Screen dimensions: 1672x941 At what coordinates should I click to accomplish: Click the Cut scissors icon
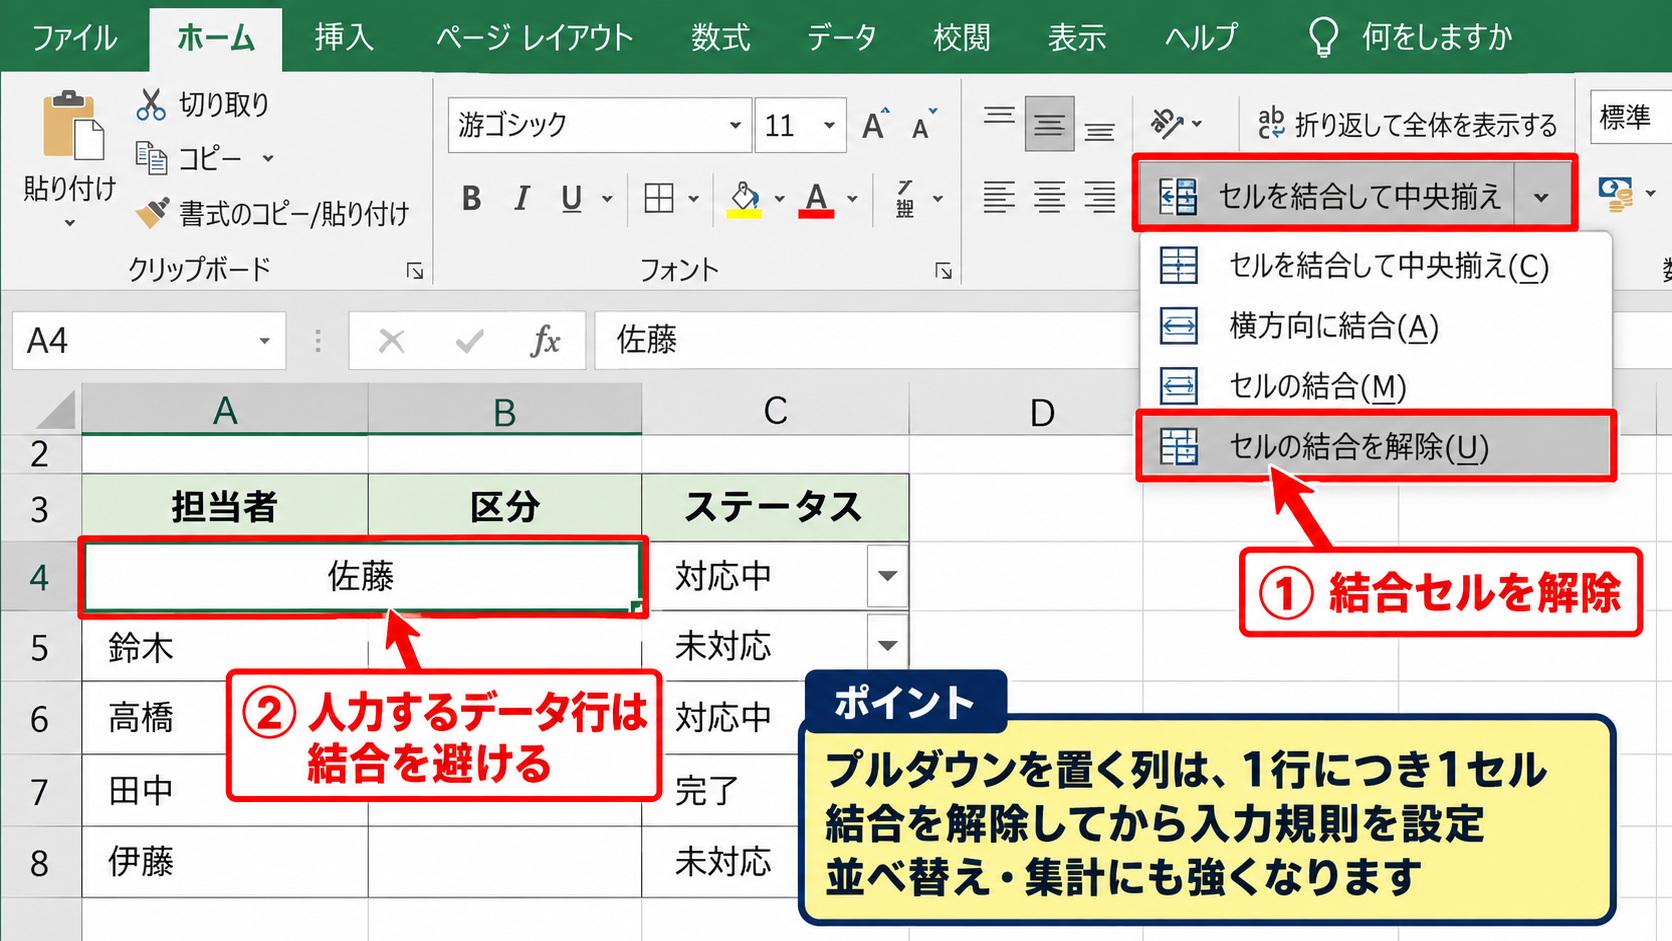151,104
